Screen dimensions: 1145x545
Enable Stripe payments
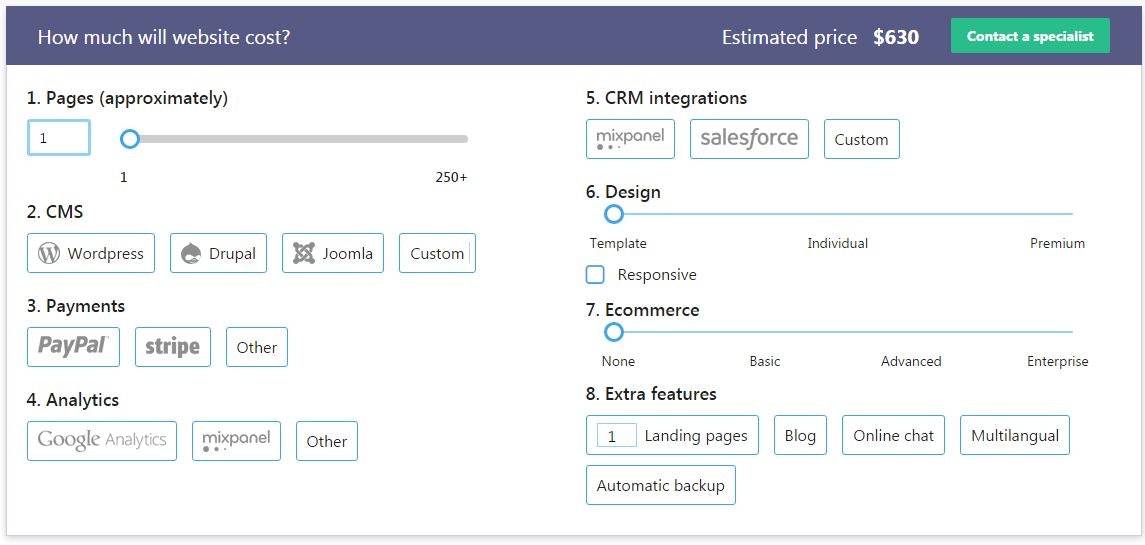[x=172, y=347]
